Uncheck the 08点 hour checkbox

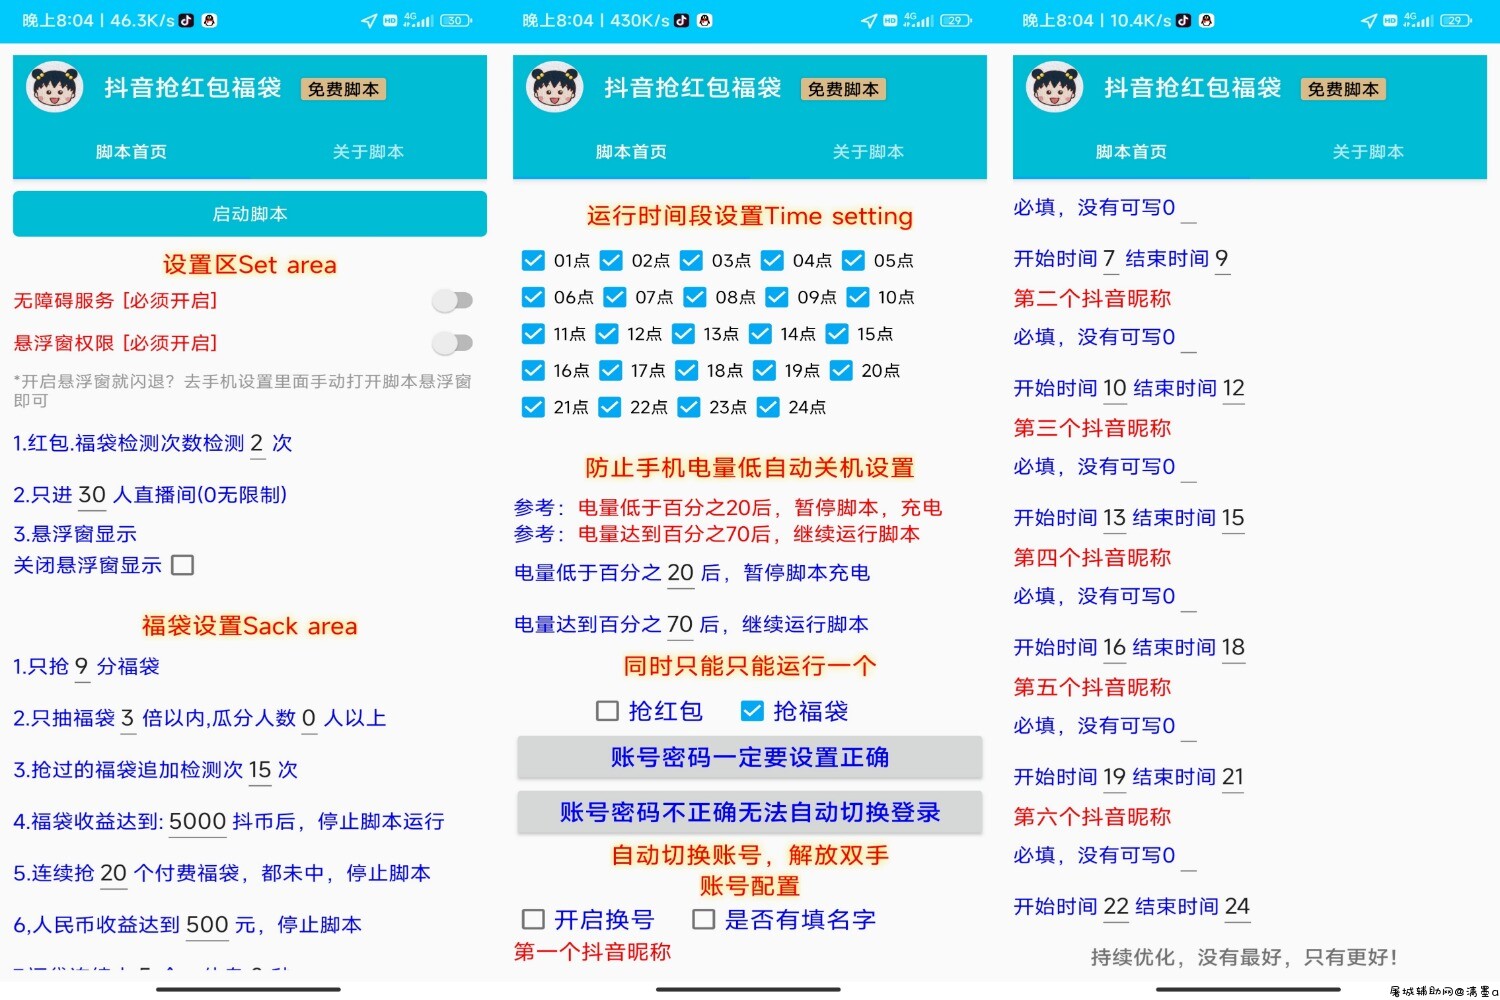click(695, 297)
